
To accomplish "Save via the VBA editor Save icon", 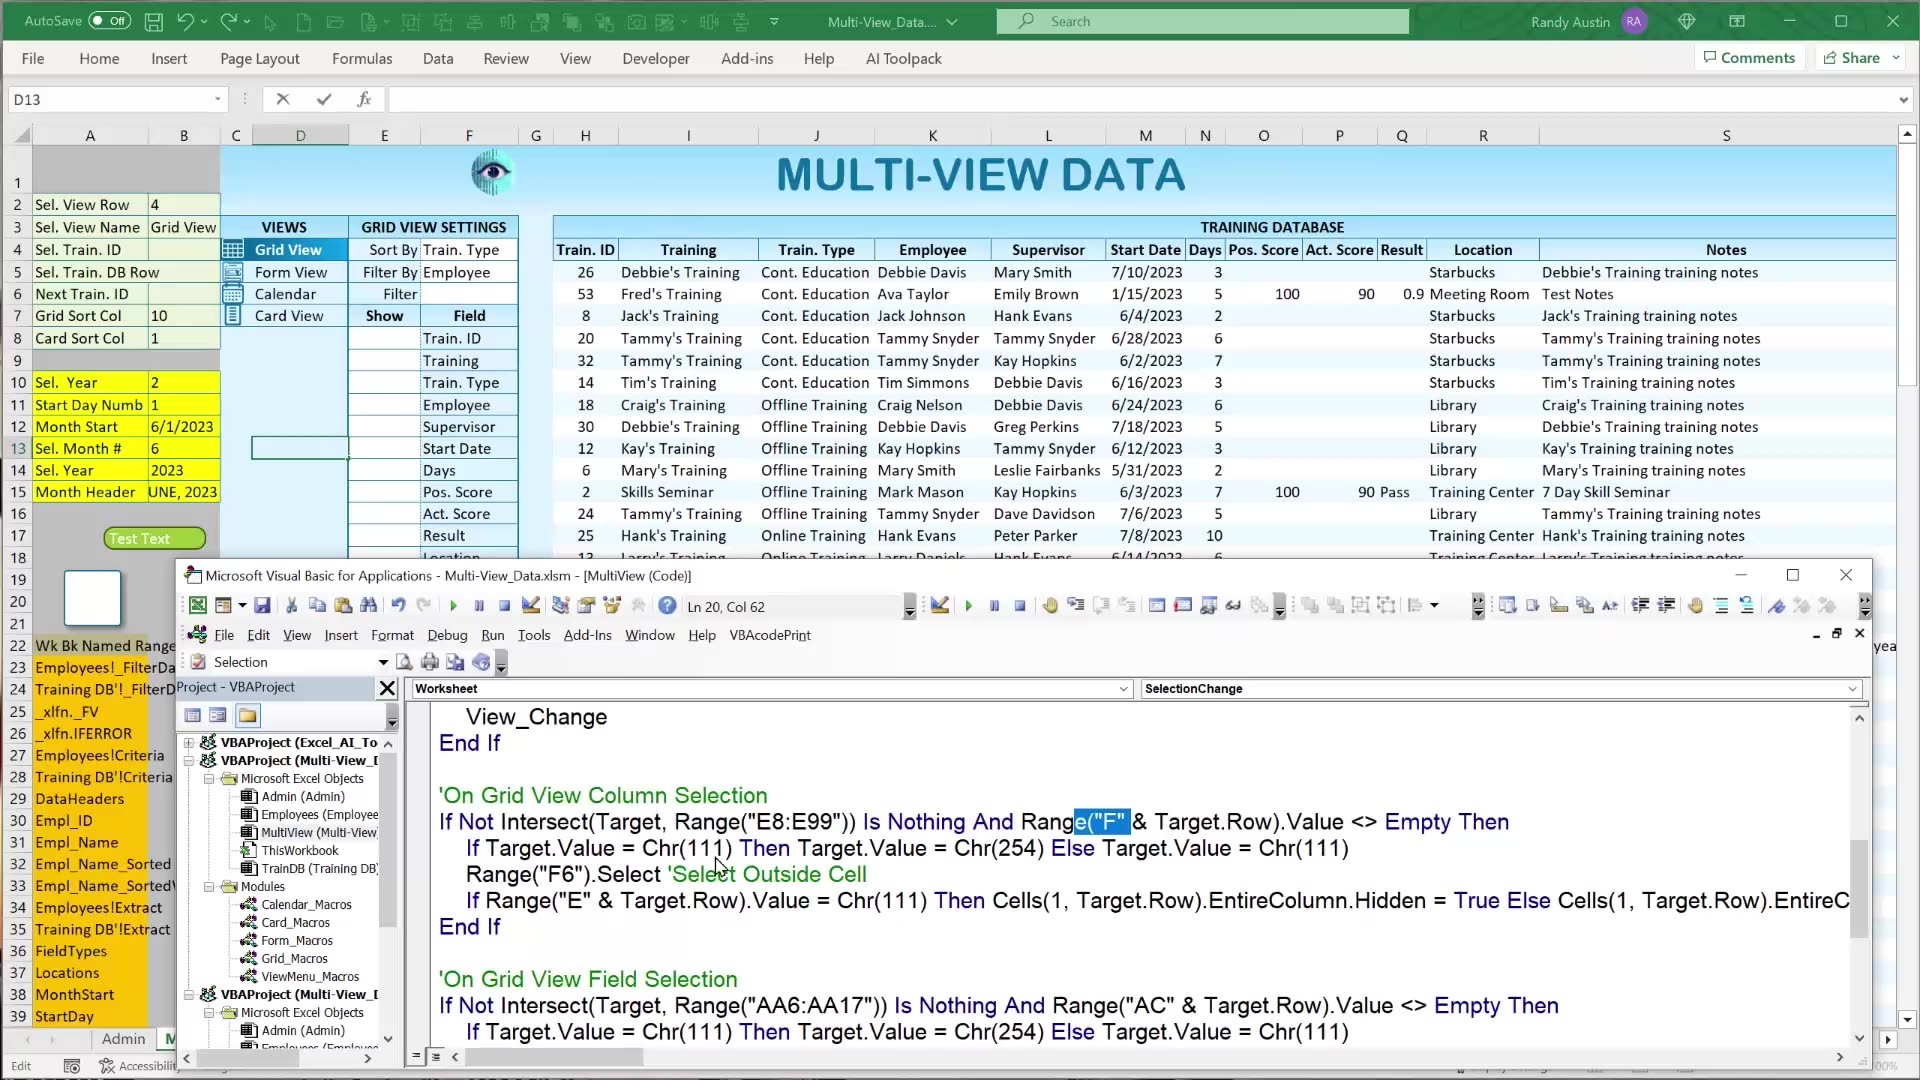I will pyautogui.click(x=262, y=605).
